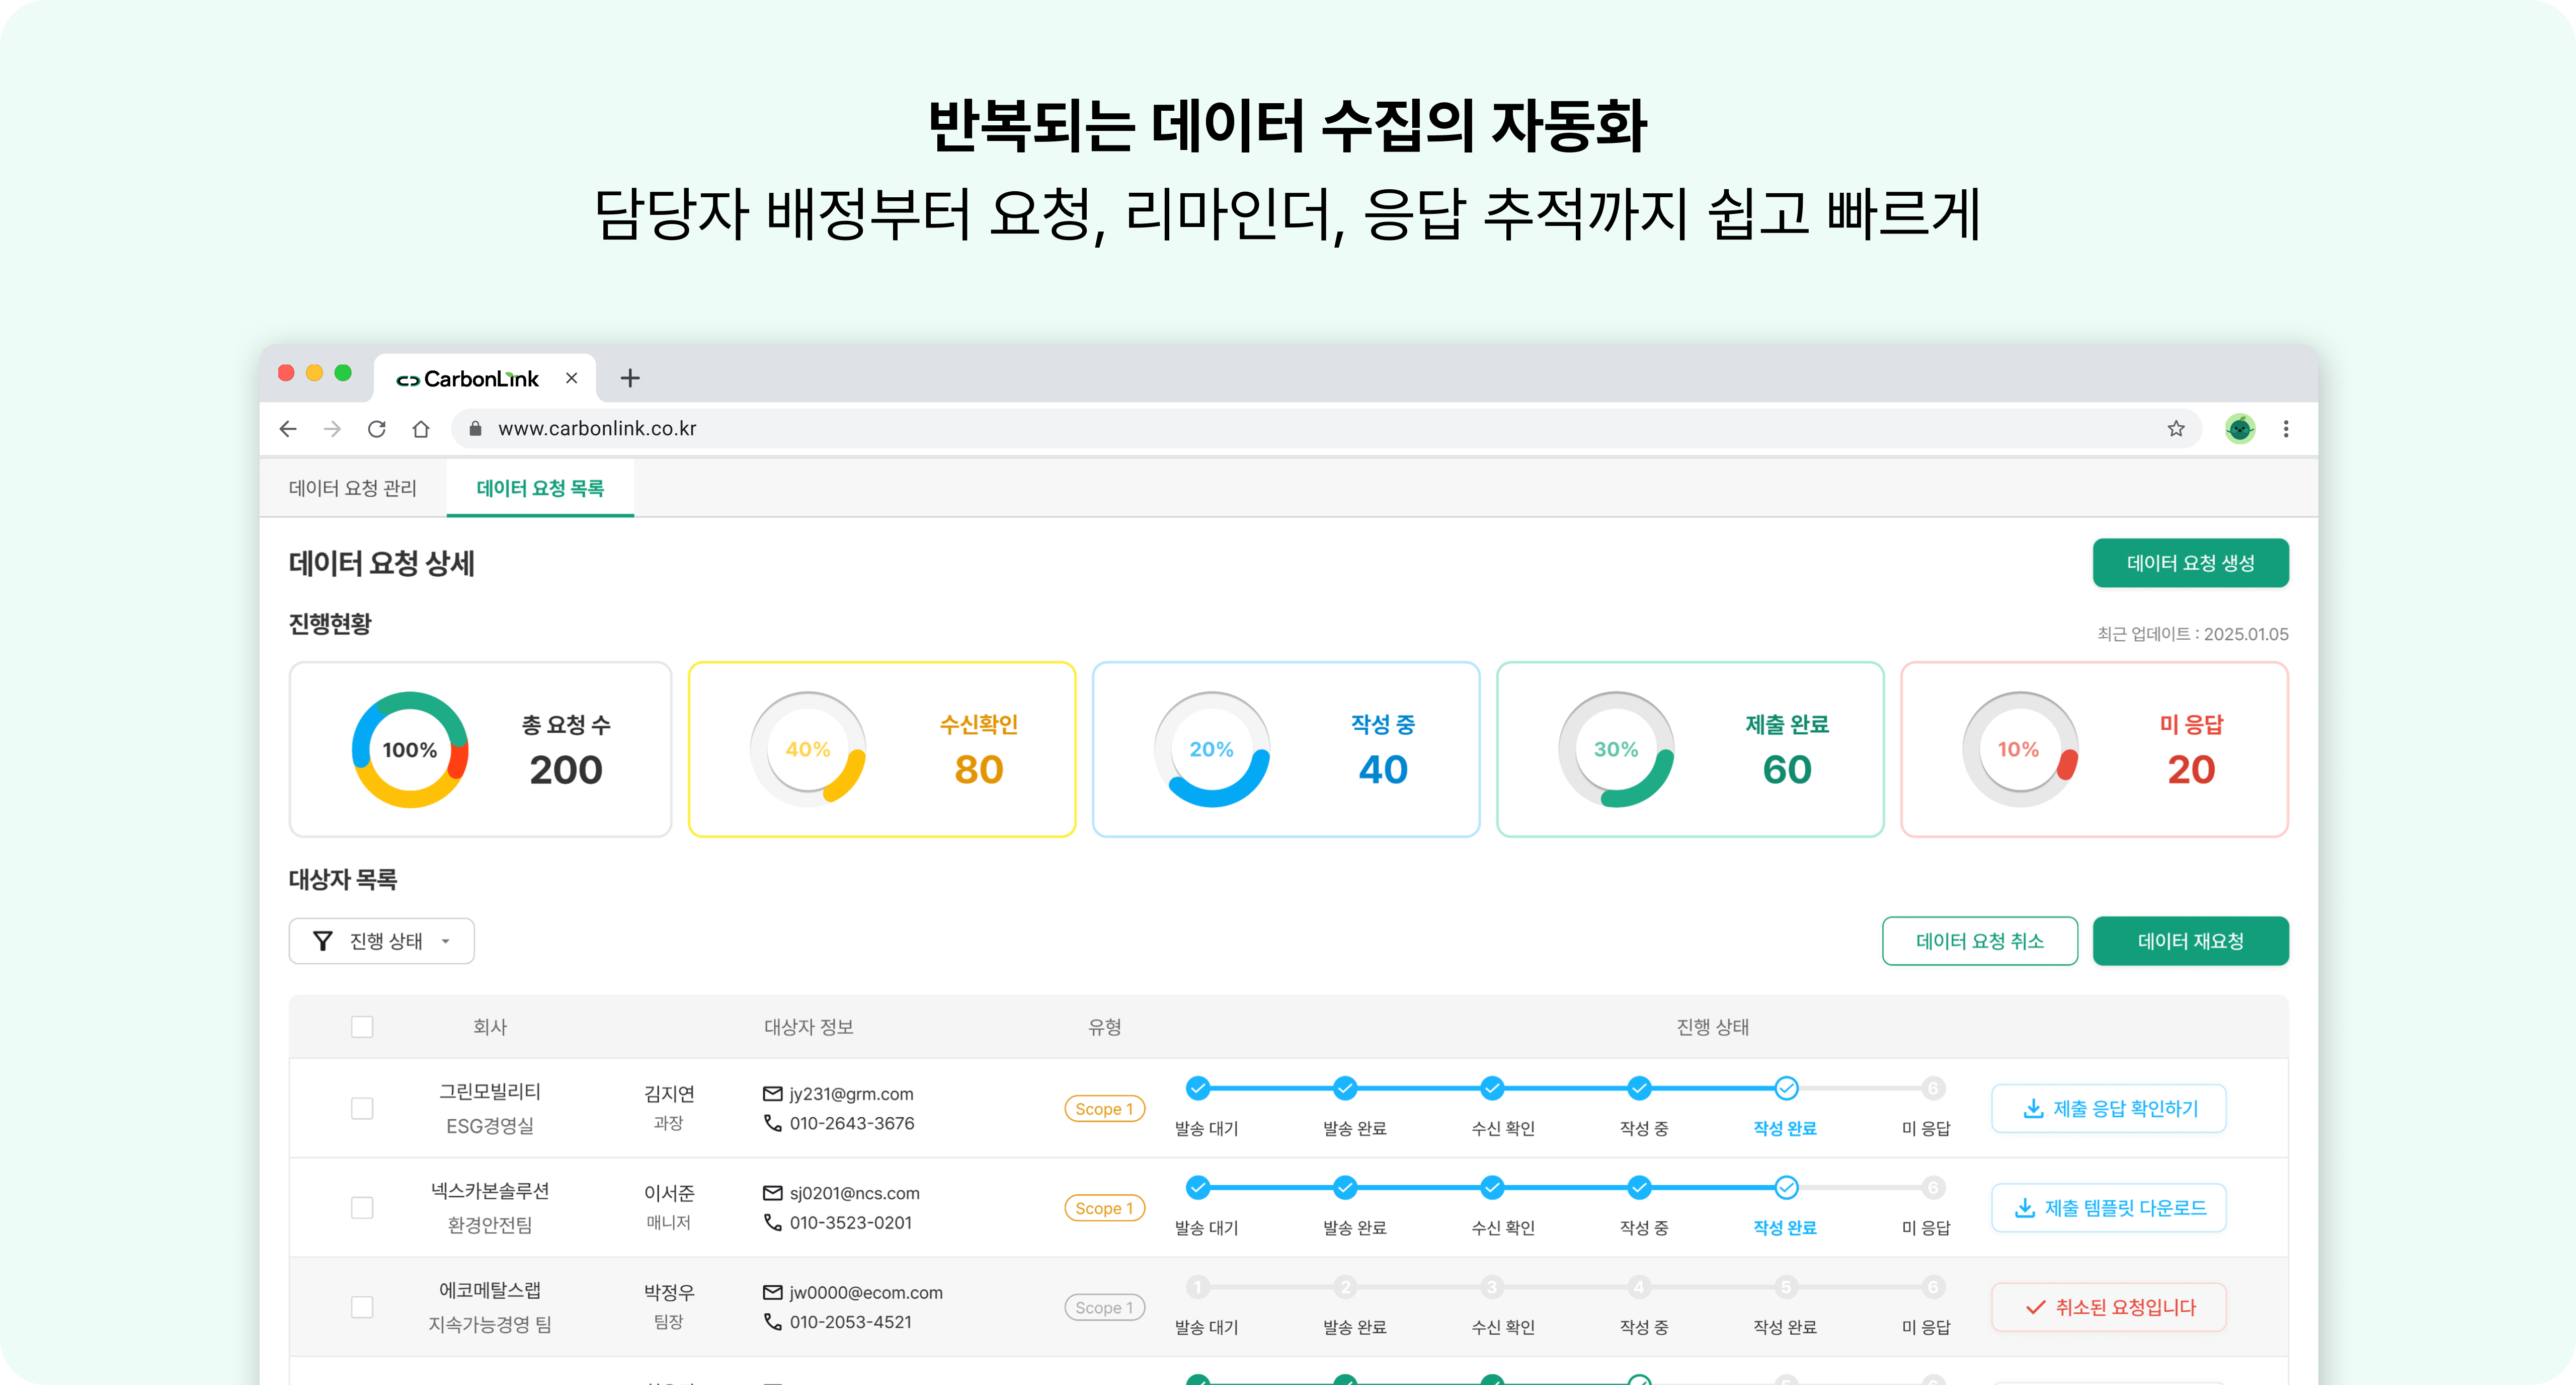Open a new browser tab with plus
Image resolution: width=2576 pixels, height=1385 pixels.
629,378
